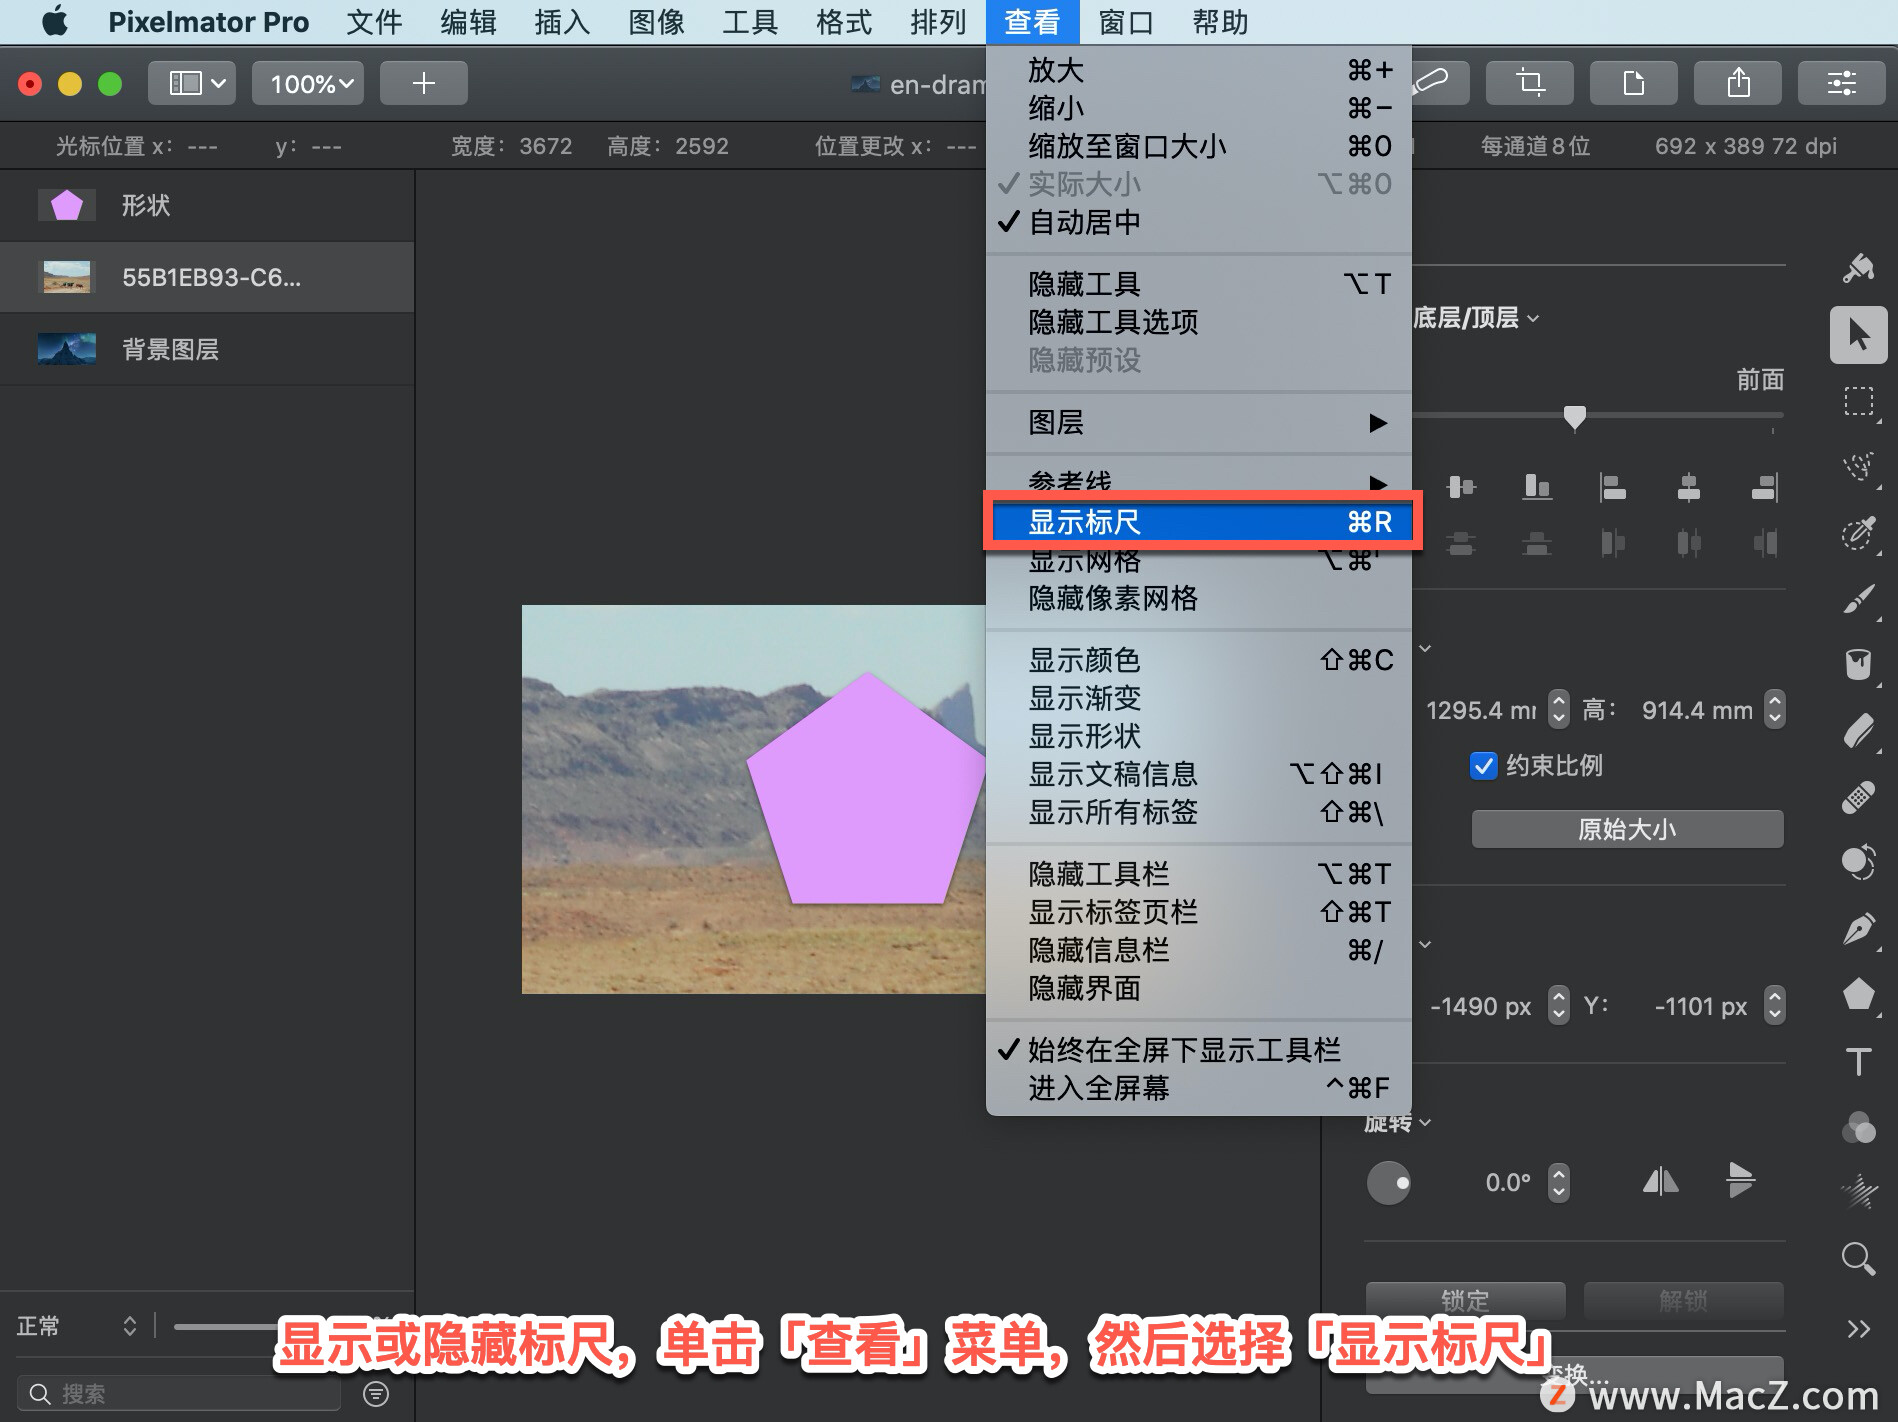Click the document page icon in toolbar

tap(1633, 83)
